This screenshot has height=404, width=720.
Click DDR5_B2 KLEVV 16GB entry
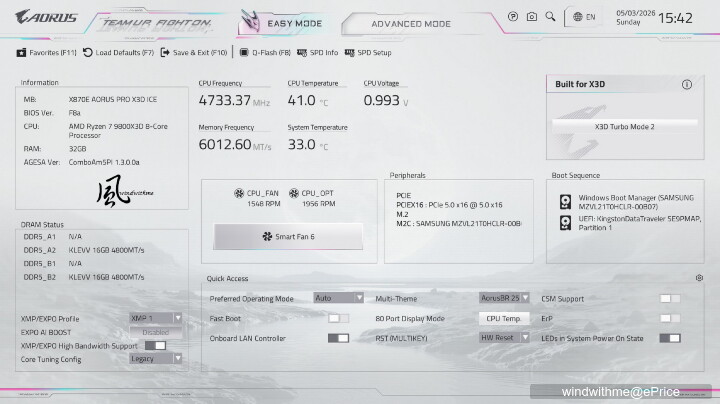[x=84, y=277]
